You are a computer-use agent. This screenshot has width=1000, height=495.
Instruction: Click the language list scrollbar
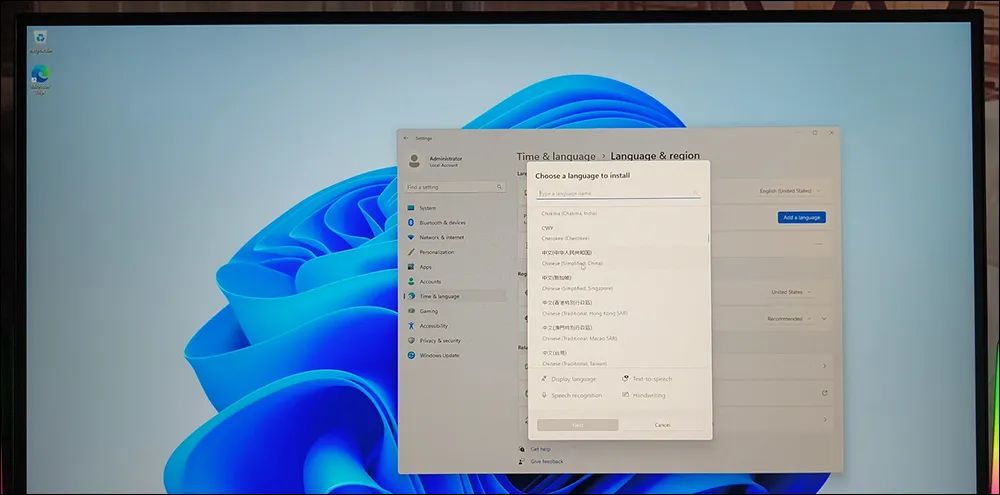pyautogui.click(x=709, y=238)
